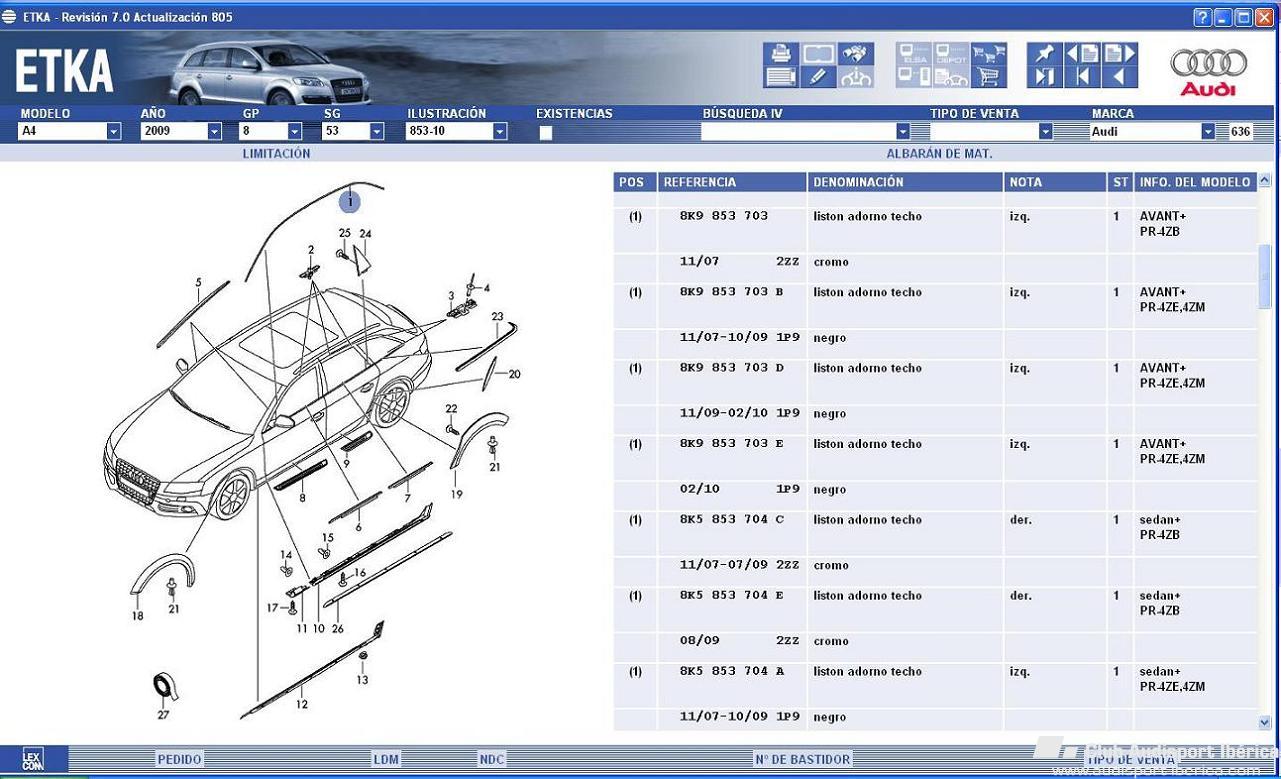Open the Año dropdown showing 2009
1281x779 pixels.
pyautogui.click(x=214, y=131)
